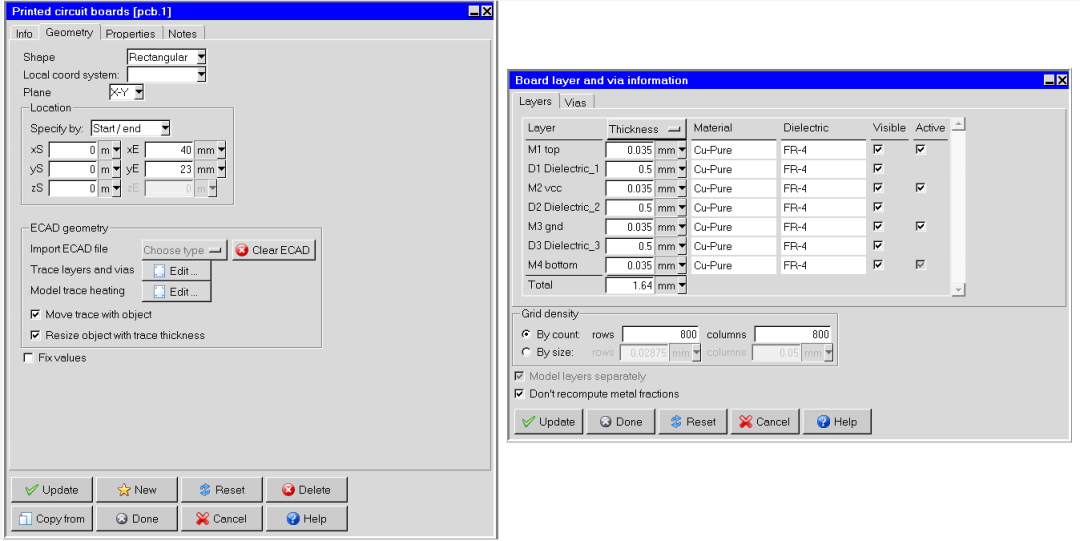The height and width of the screenshot is (541, 1080).
Task: Open the Choose type import button
Action: tap(185, 249)
